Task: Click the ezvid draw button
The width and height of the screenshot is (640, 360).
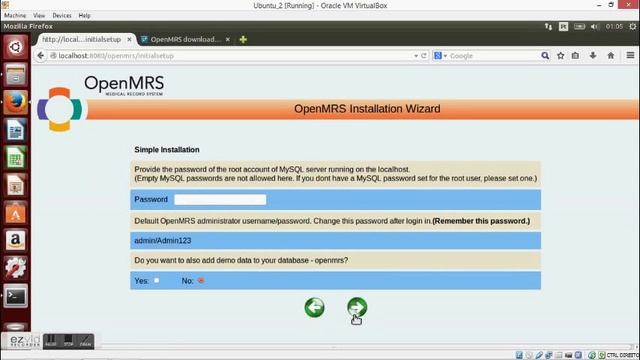Action: 85,341
